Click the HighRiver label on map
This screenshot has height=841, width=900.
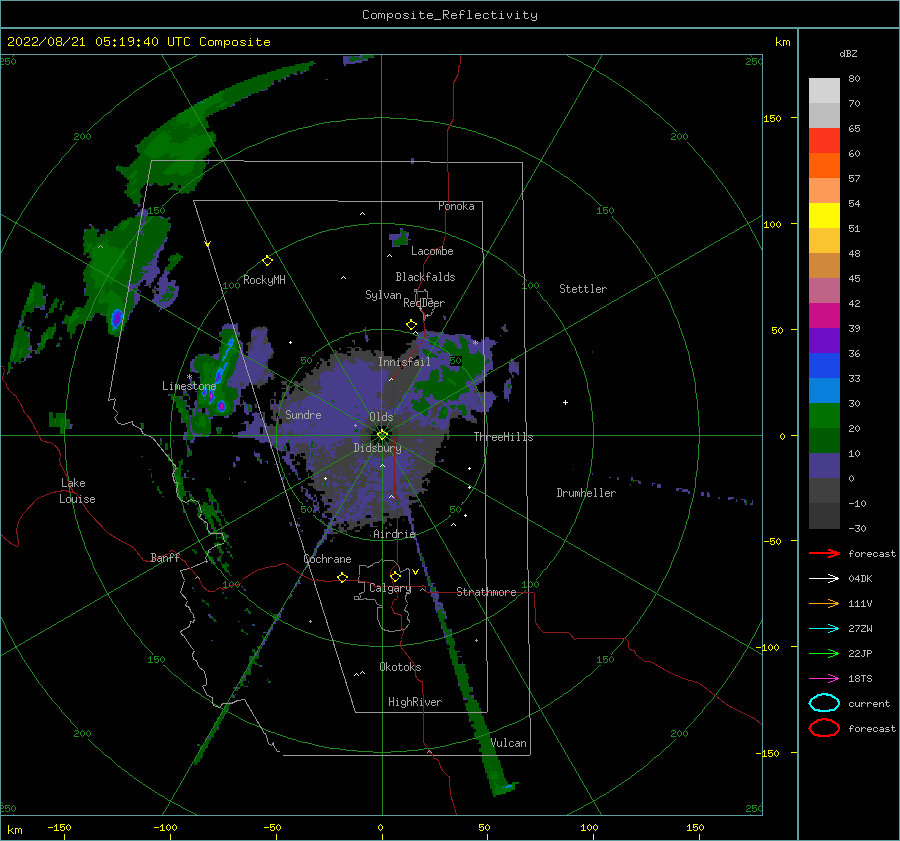[415, 702]
